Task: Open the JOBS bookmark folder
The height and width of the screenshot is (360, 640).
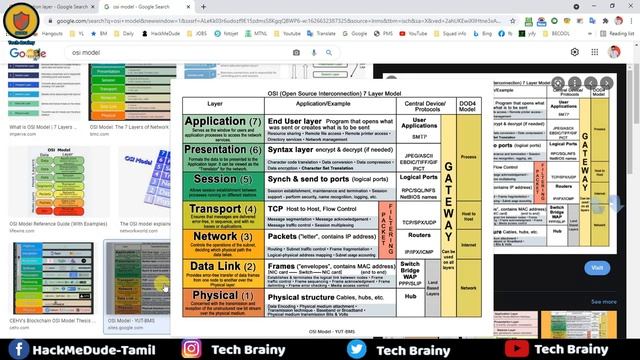Action: (x=197, y=33)
